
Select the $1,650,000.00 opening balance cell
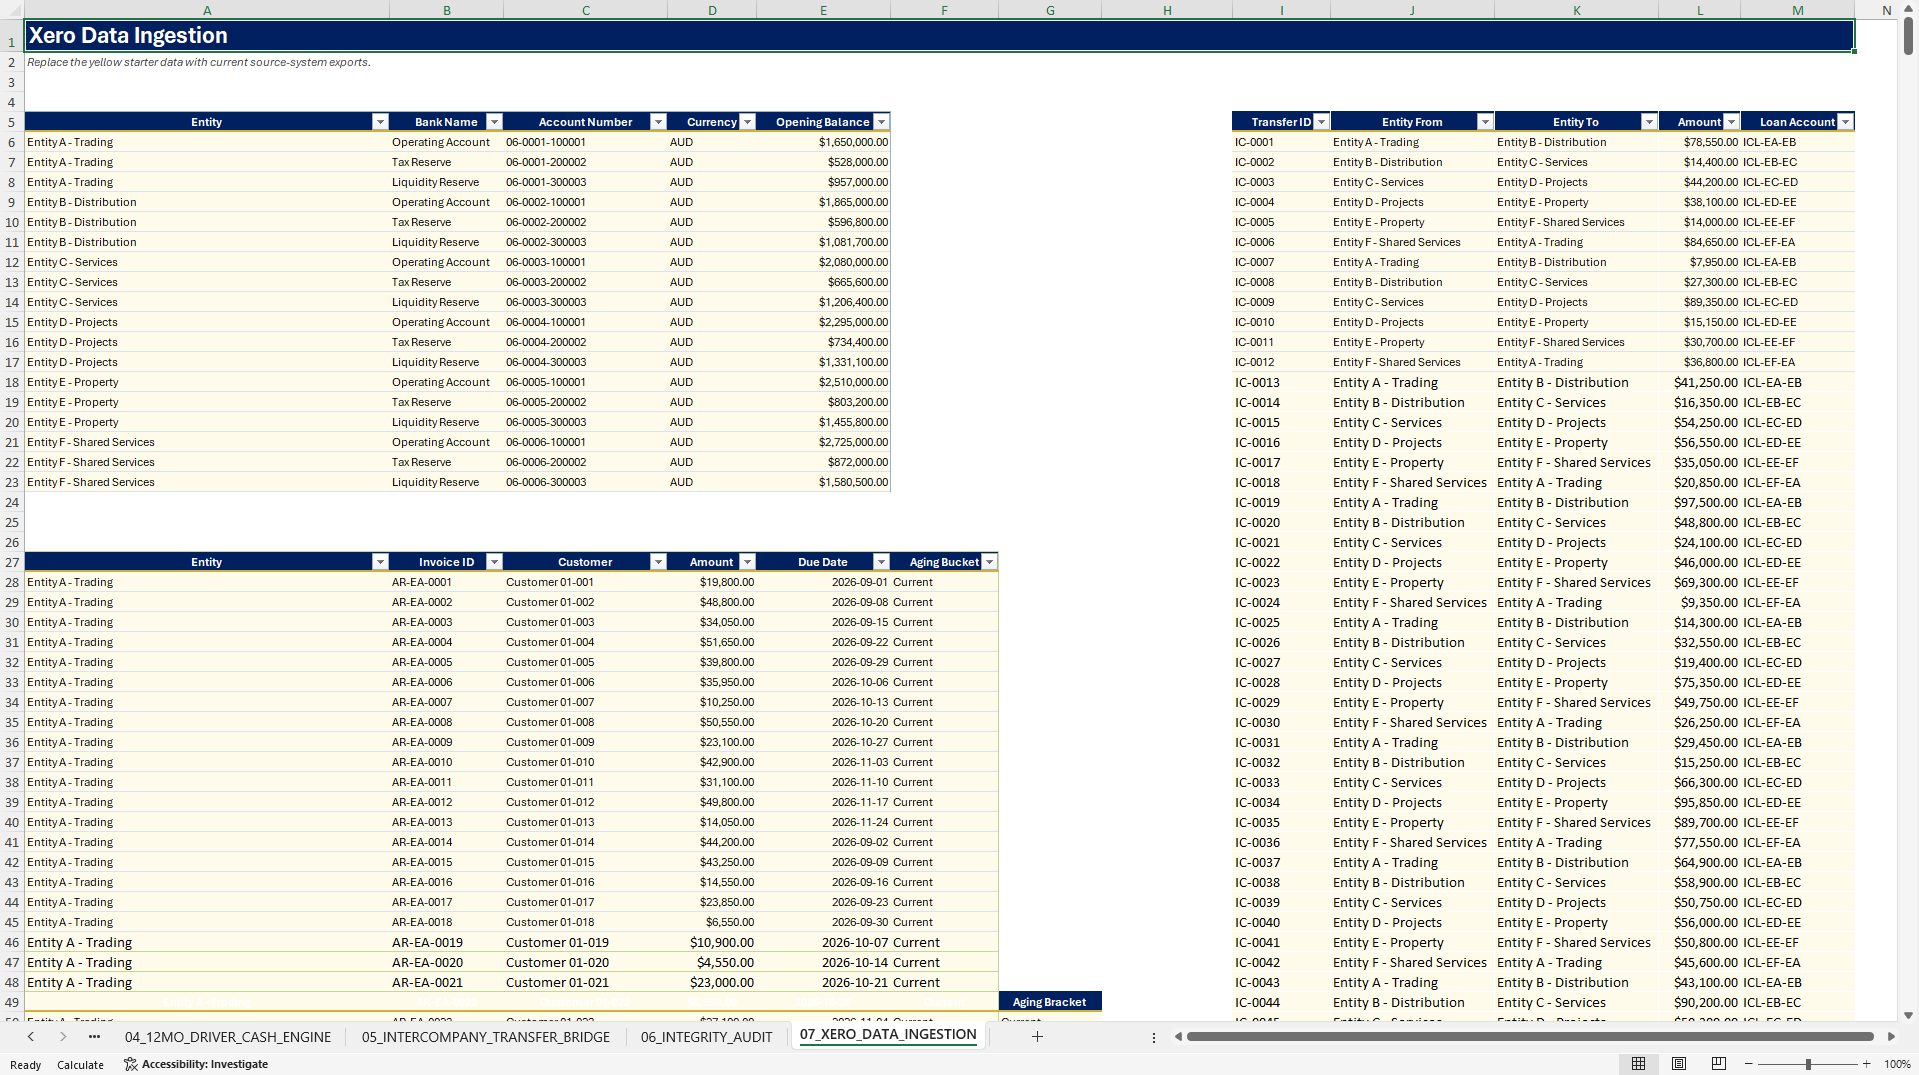pos(823,142)
